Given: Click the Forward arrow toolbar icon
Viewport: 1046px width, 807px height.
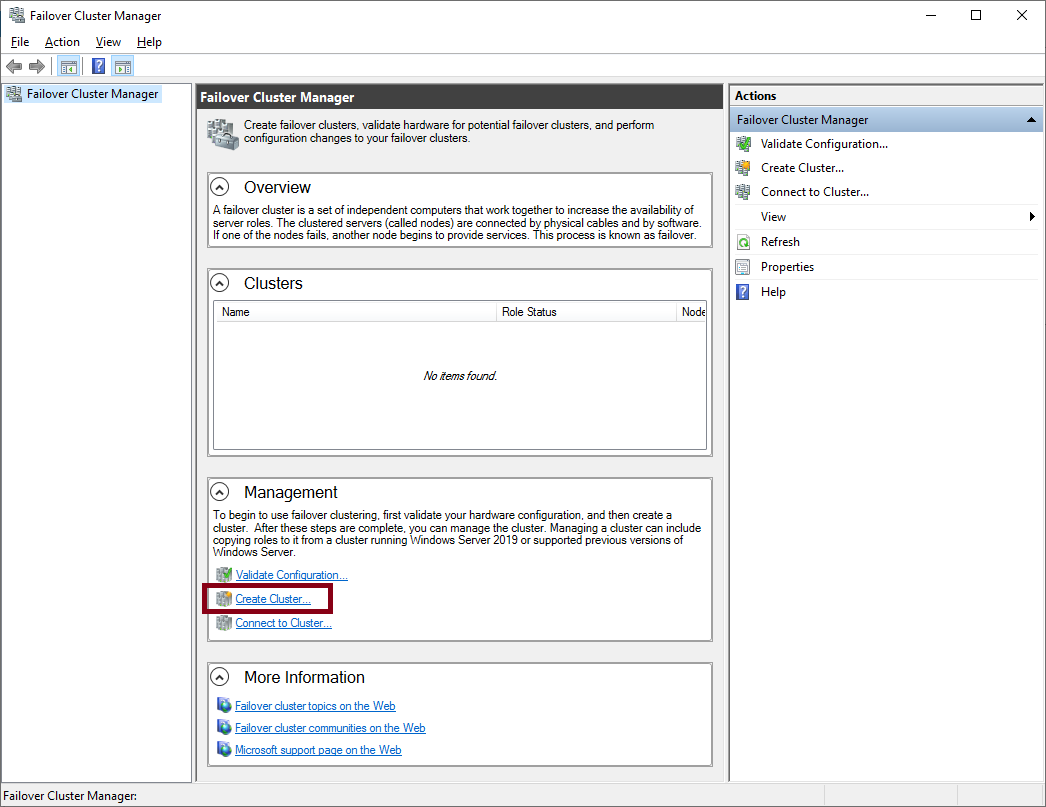Looking at the screenshot, I should 37,66.
